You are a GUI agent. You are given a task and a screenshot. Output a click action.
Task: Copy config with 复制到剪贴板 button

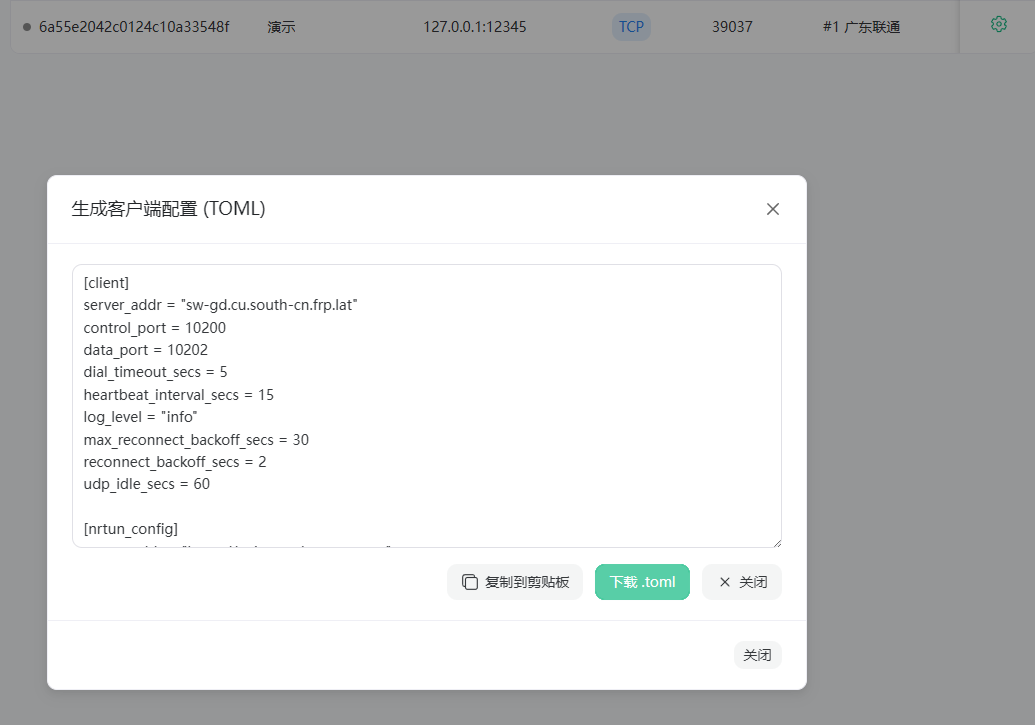tap(515, 582)
